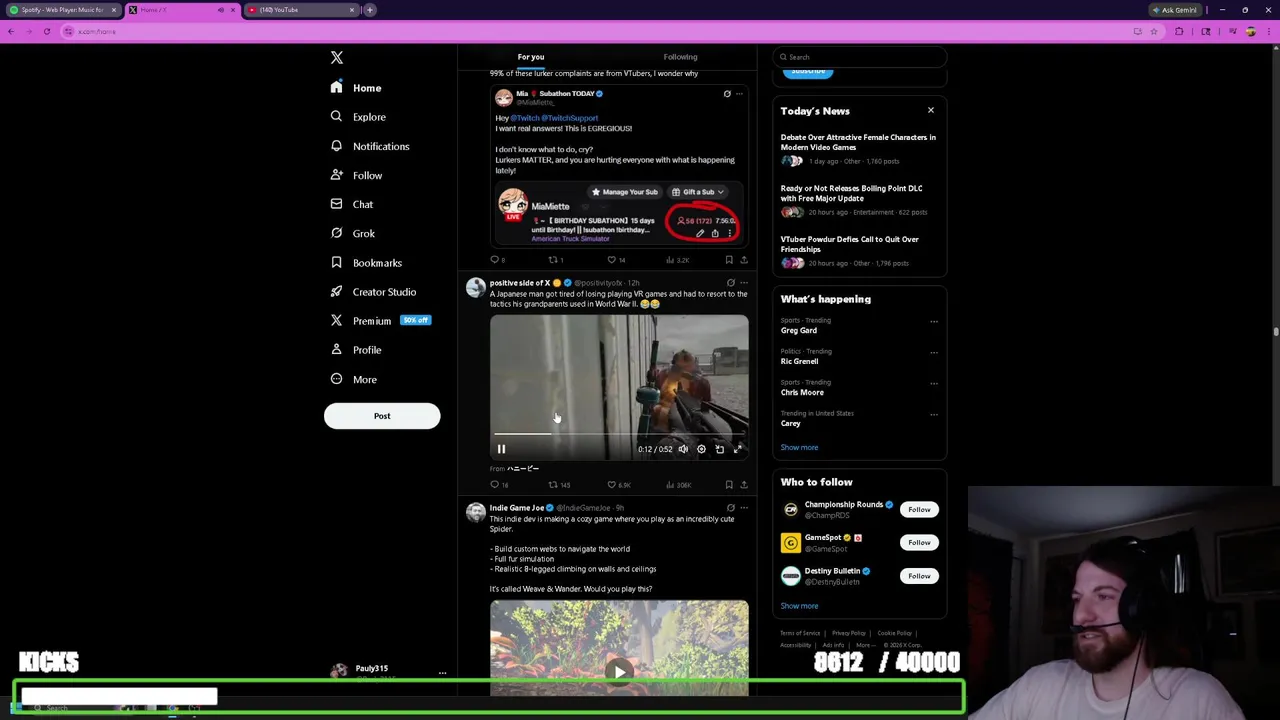The width and height of the screenshot is (1280, 720).
Task: Seek on the VR video progress bar
Action: tap(619, 434)
